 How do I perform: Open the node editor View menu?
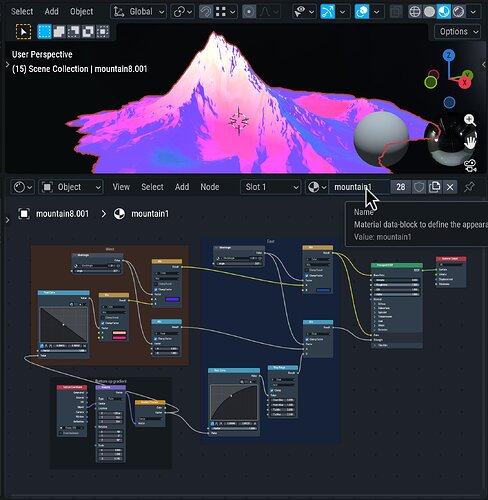click(x=121, y=187)
